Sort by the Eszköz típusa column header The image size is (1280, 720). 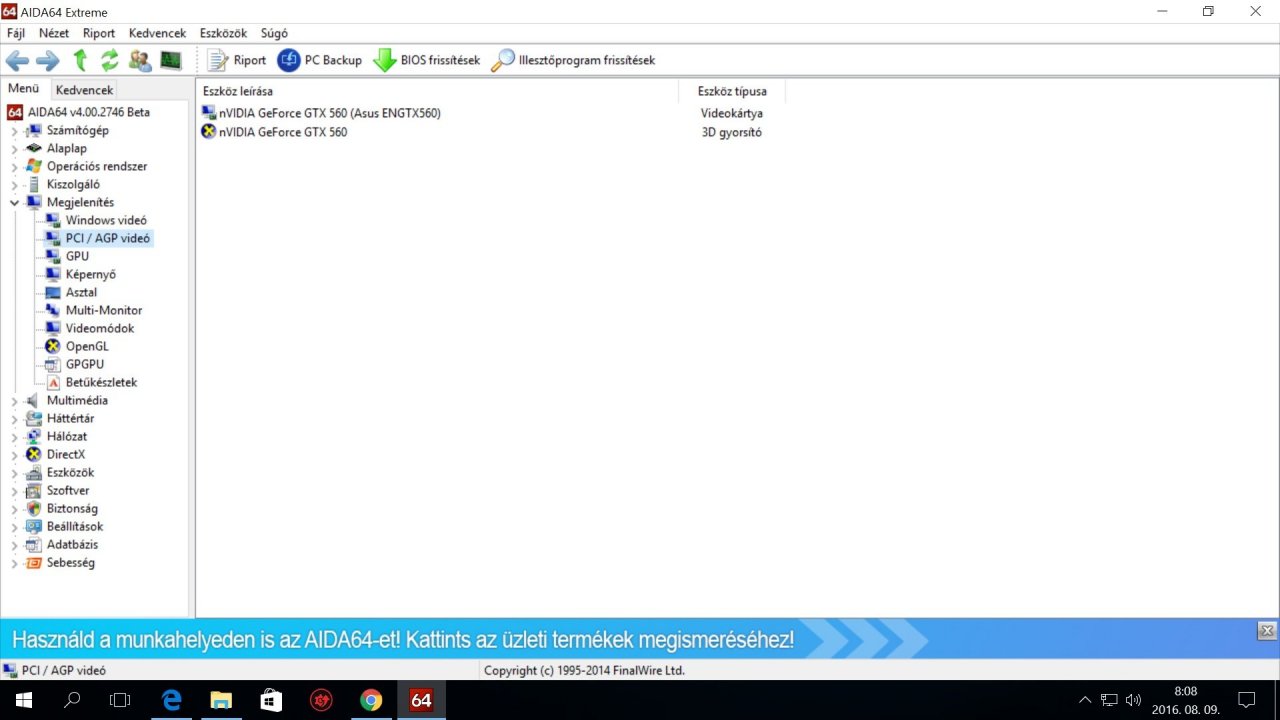(732, 91)
